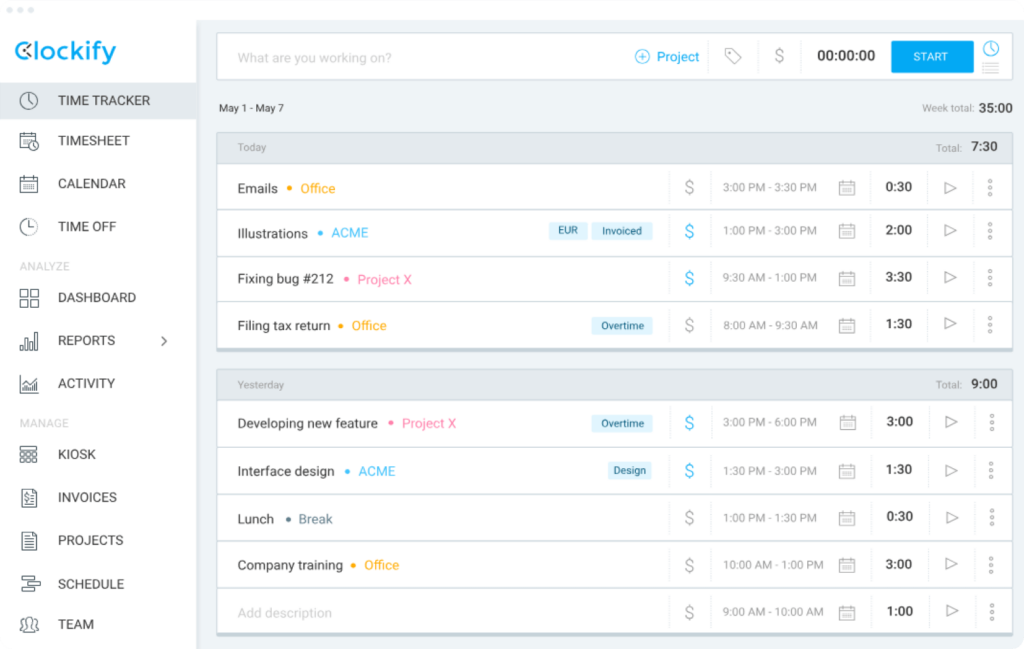
Task: Open date picker for Emails entry
Action: tap(847, 188)
